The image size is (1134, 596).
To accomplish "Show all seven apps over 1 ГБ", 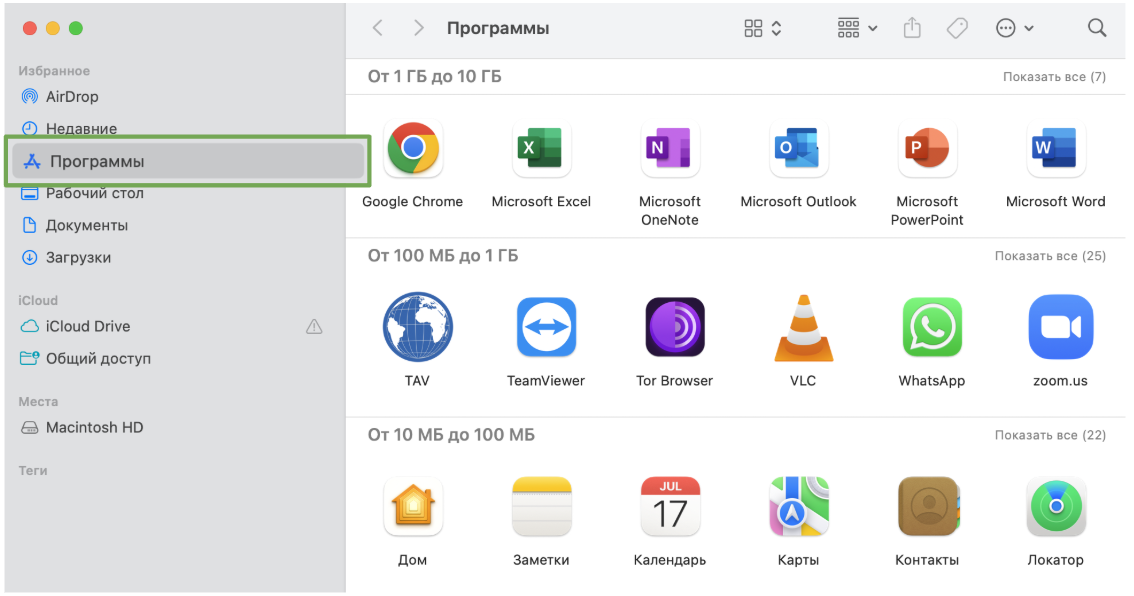I will click(1054, 76).
